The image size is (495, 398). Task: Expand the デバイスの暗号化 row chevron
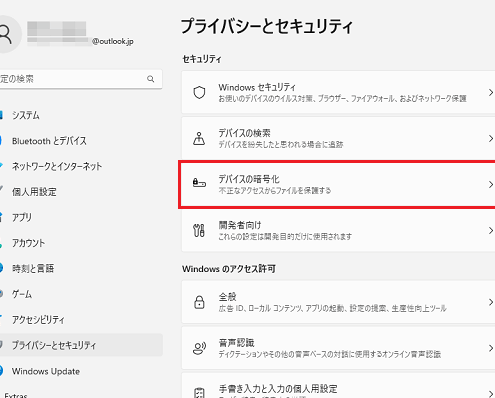click(x=491, y=184)
